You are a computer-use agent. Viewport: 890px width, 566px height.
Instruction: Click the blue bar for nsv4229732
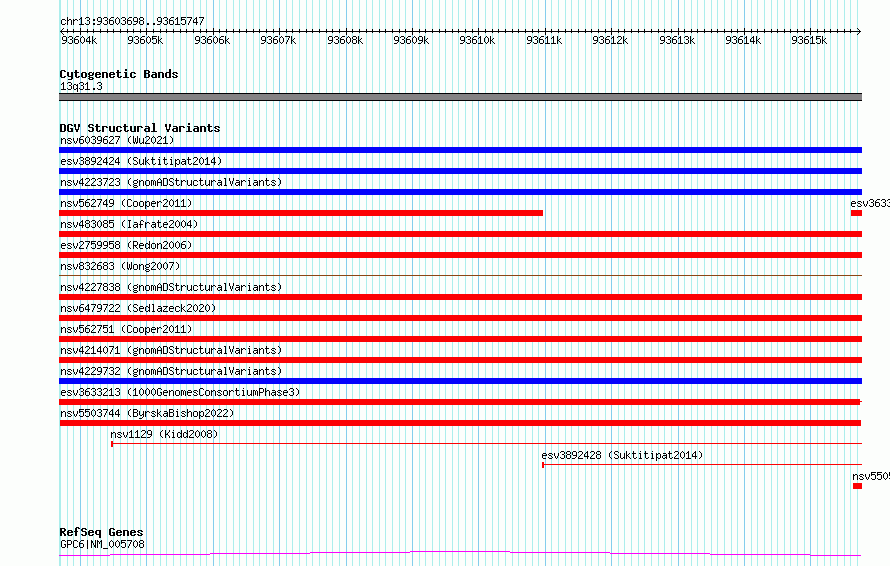460,381
